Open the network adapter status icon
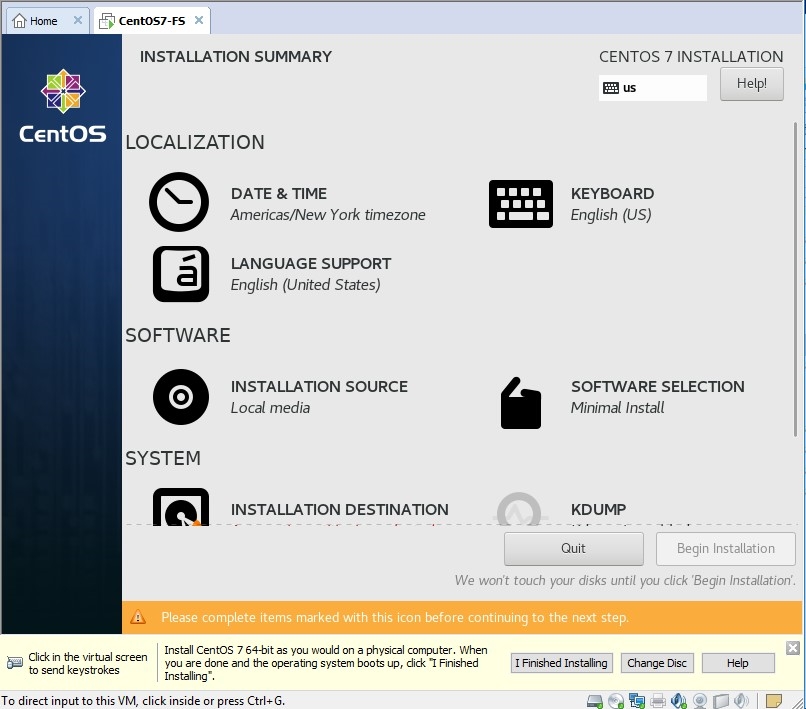The width and height of the screenshot is (806, 709). 637,700
